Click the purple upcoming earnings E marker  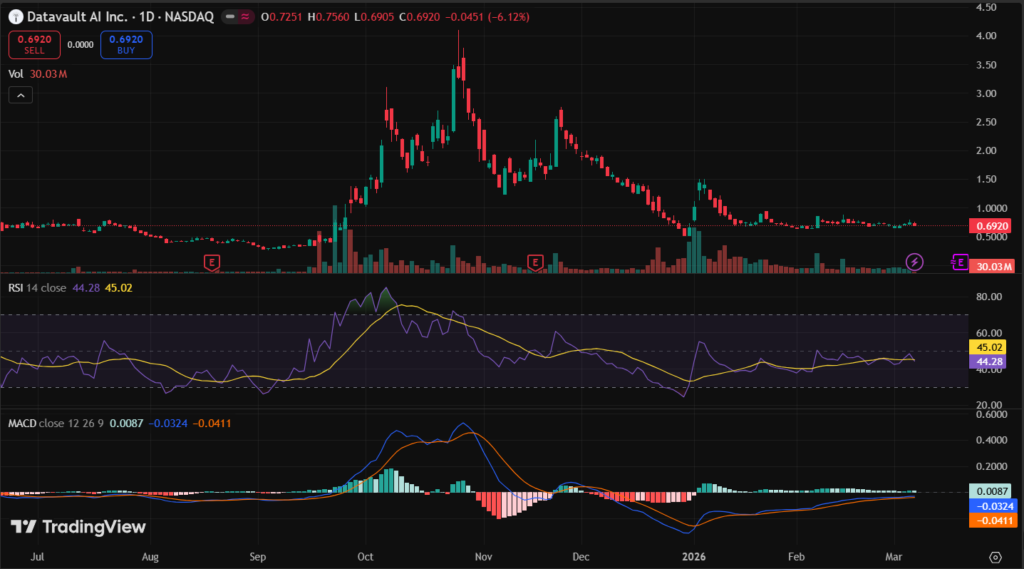point(960,262)
